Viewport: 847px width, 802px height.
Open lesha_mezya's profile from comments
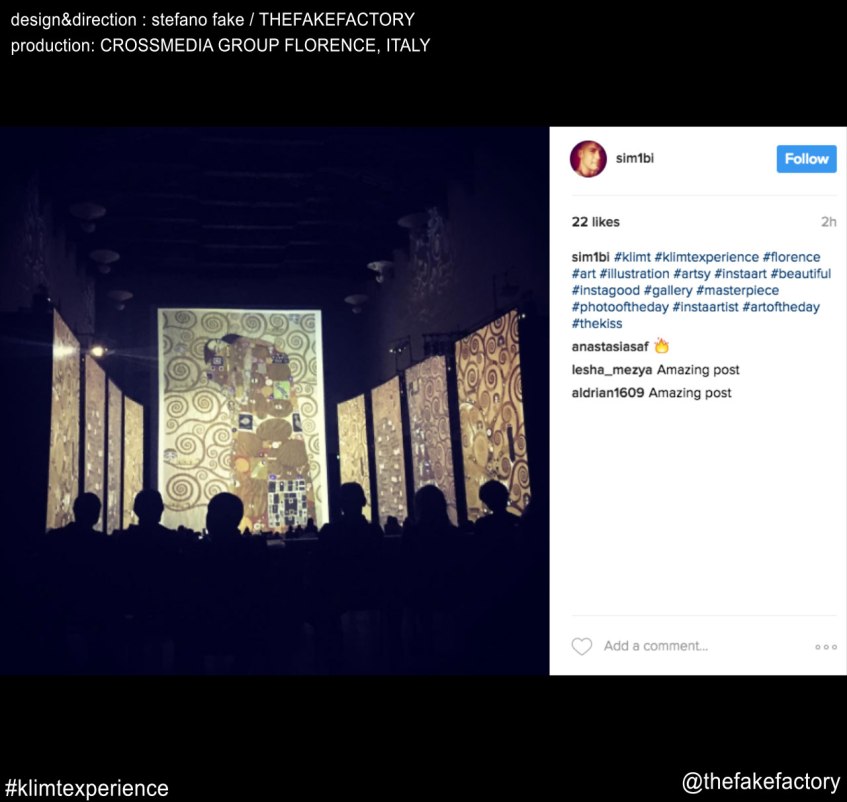pyautogui.click(x=611, y=370)
